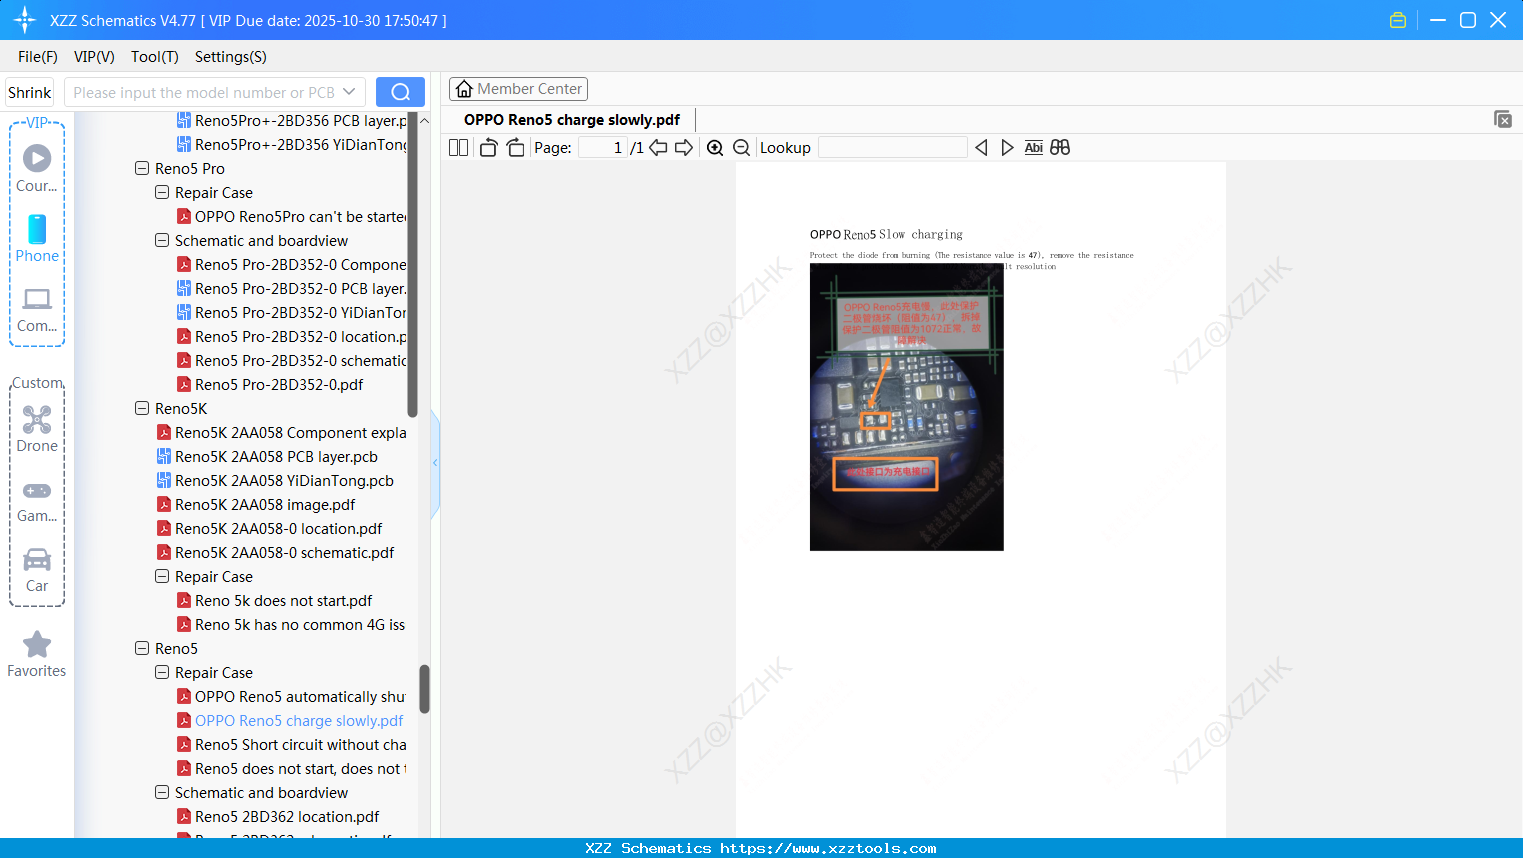Collapse the Reno5 tree node
The image size is (1523, 858).
point(142,648)
